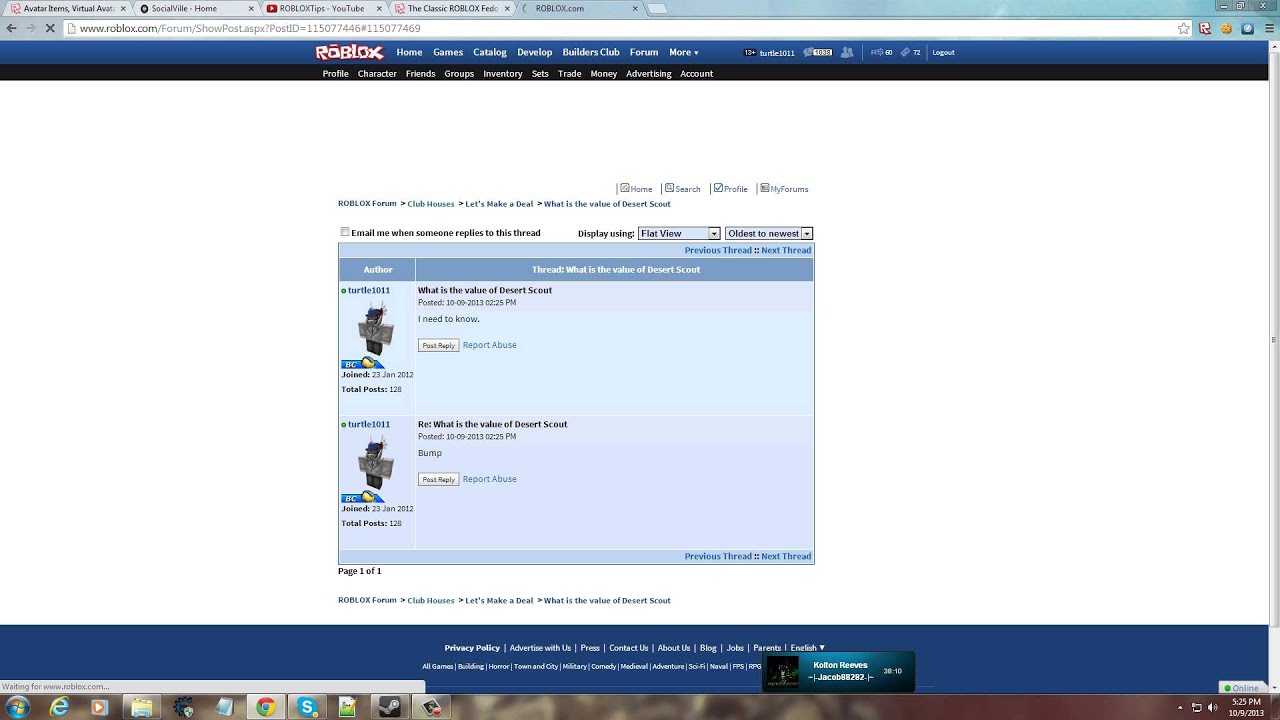Open Club Houses top breadcrumb link

point(431,204)
